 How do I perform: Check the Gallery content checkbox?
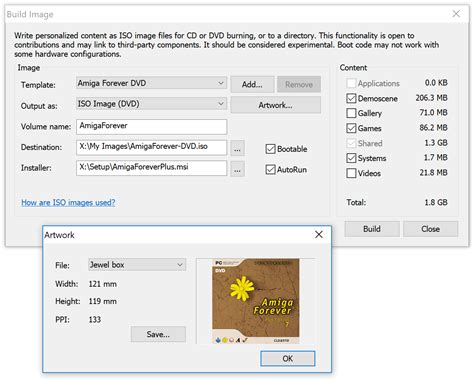pyautogui.click(x=351, y=113)
